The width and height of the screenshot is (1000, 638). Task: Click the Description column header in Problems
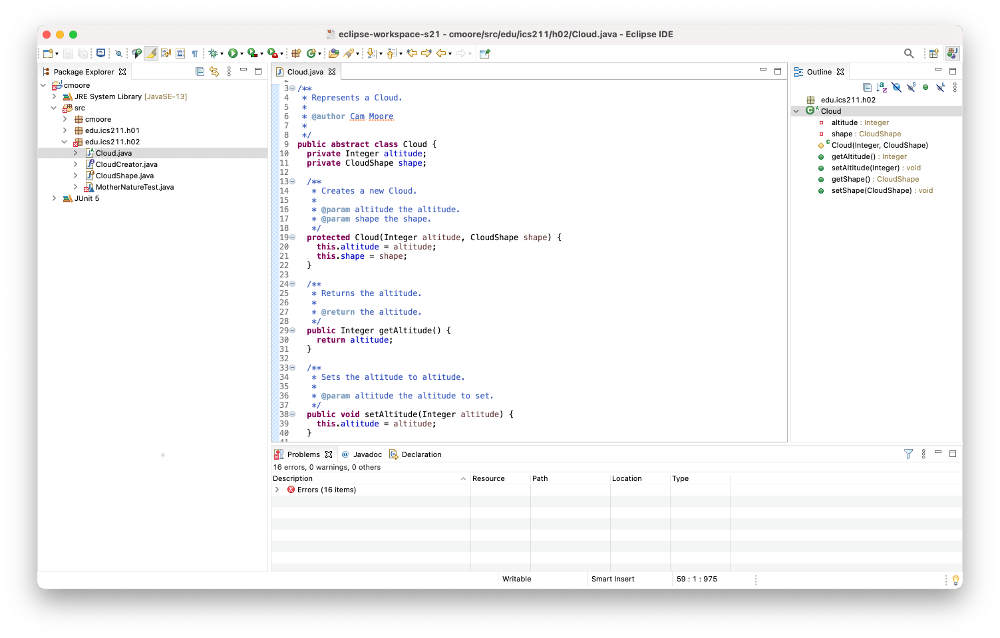(x=293, y=478)
